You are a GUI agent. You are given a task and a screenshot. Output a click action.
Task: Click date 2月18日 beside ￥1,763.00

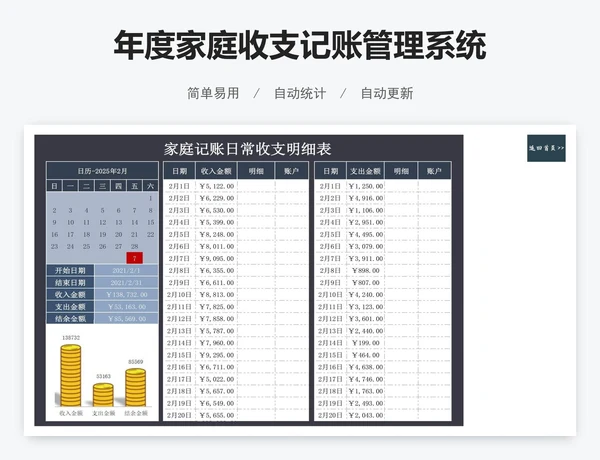pyautogui.click(x=330, y=391)
